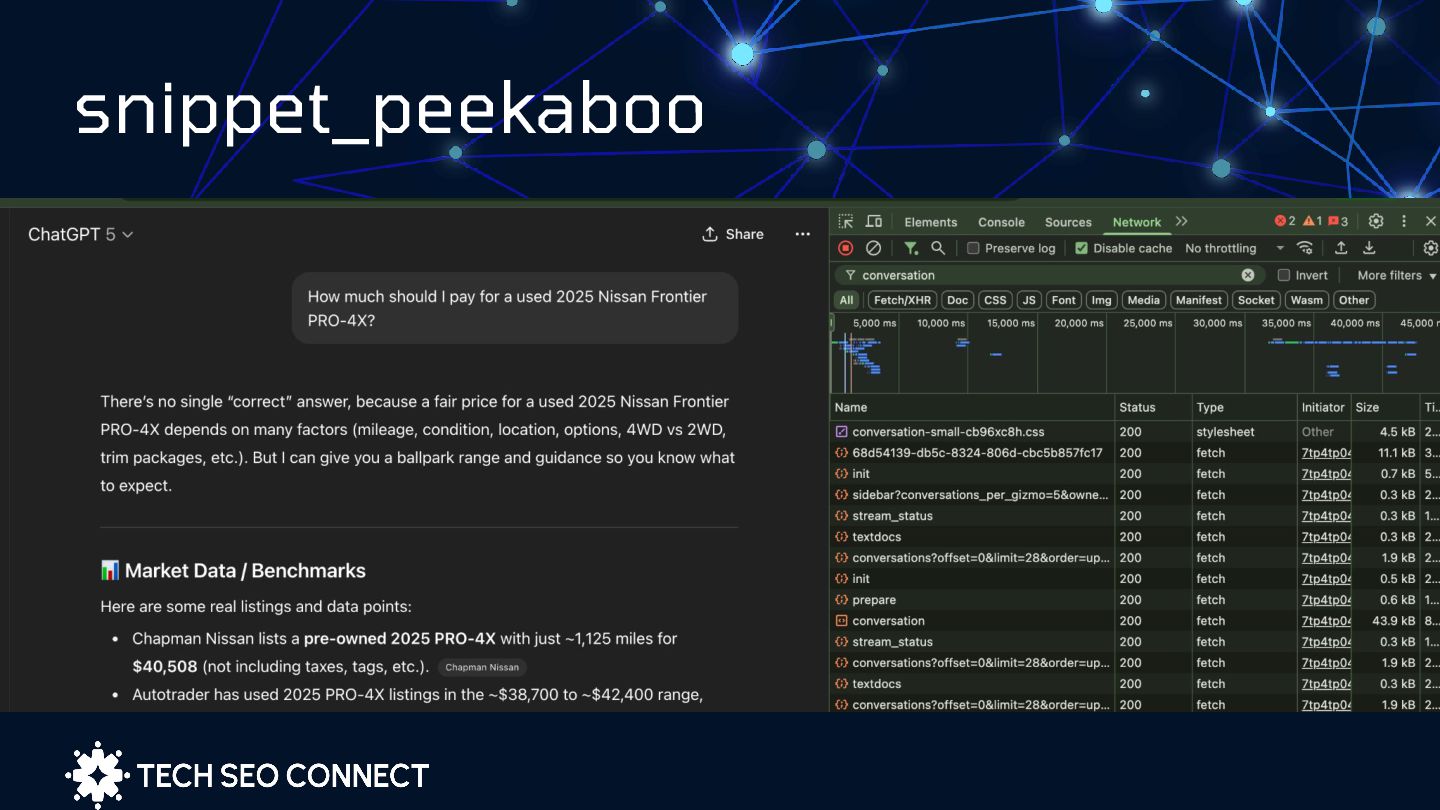Open ChatGPT 5 model selector

coord(80,234)
